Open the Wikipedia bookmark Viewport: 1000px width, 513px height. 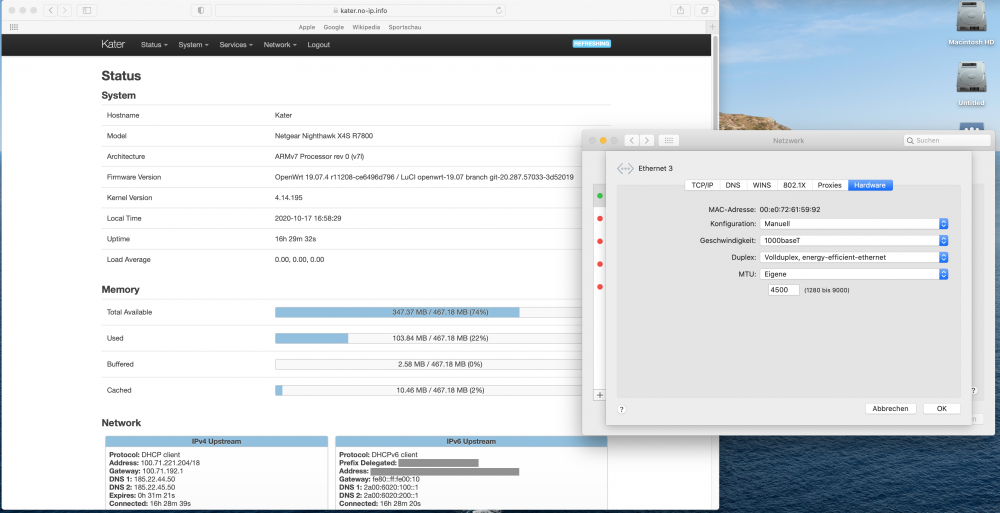click(x=366, y=27)
